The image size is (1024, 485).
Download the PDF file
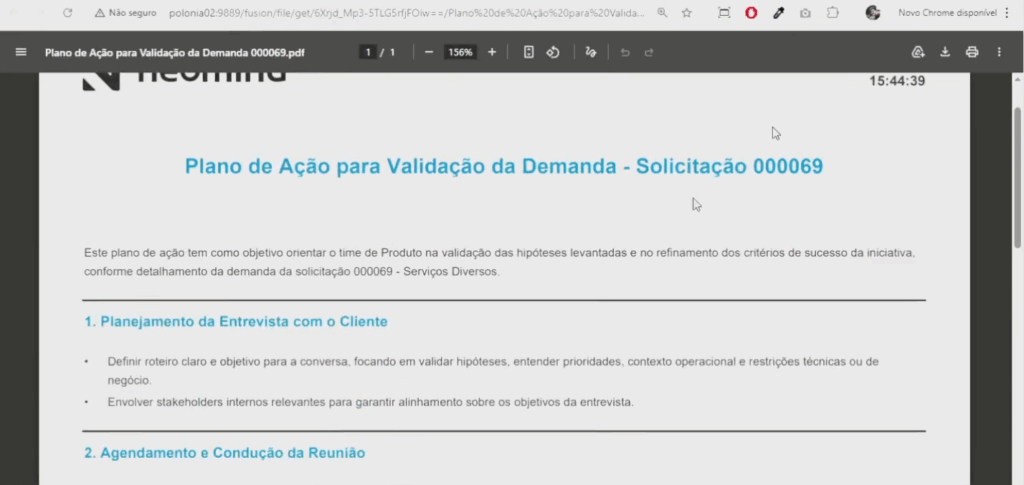point(945,52)
